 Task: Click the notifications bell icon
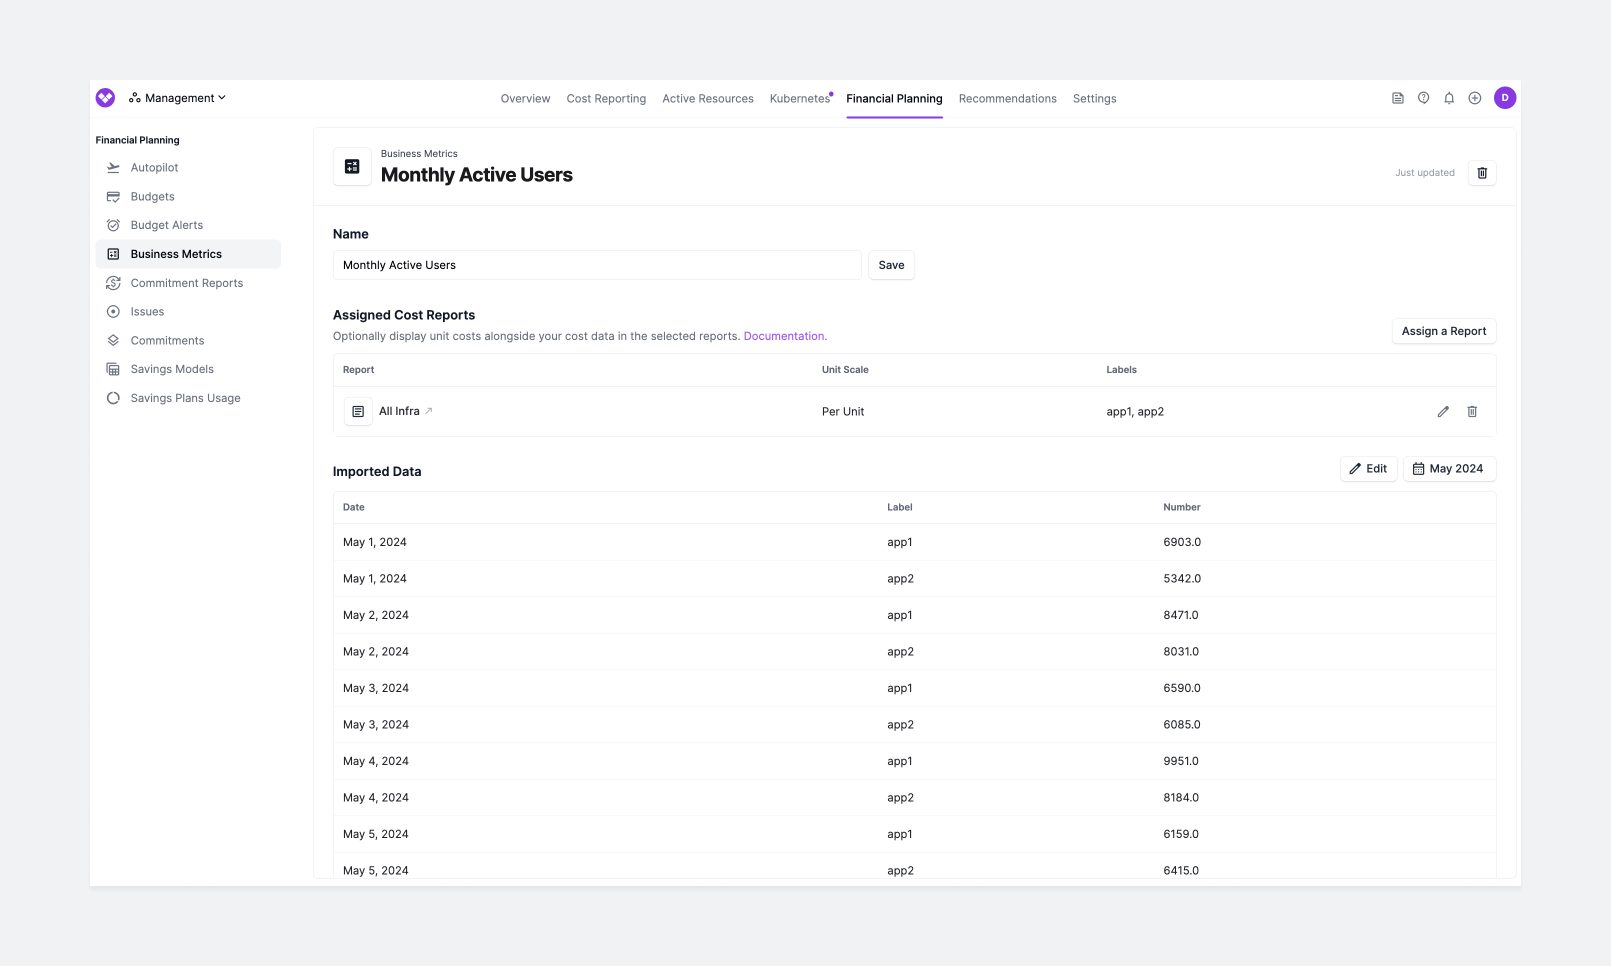coord(1449,98)
